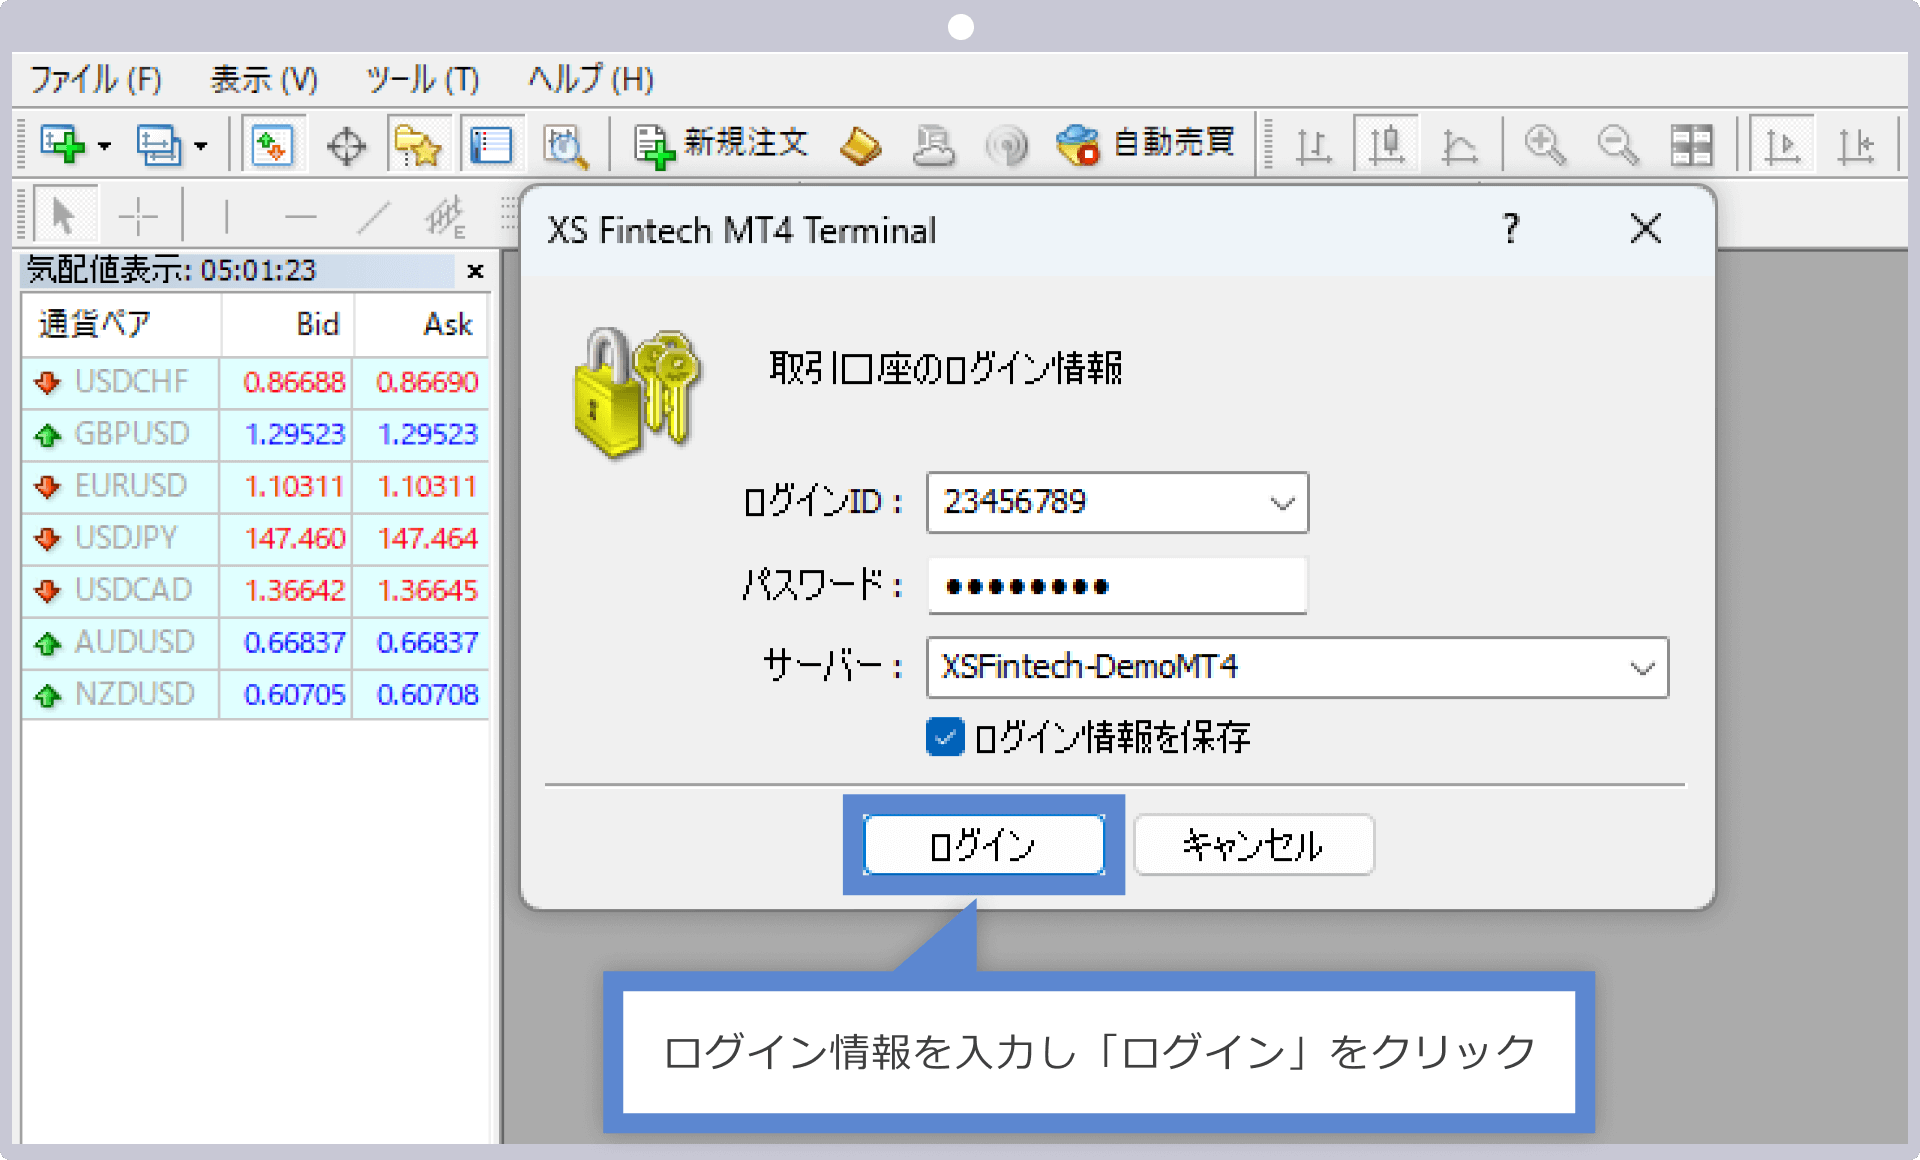
Task: Click the zoom in magnifier icon
Action: coord(1545,146)
